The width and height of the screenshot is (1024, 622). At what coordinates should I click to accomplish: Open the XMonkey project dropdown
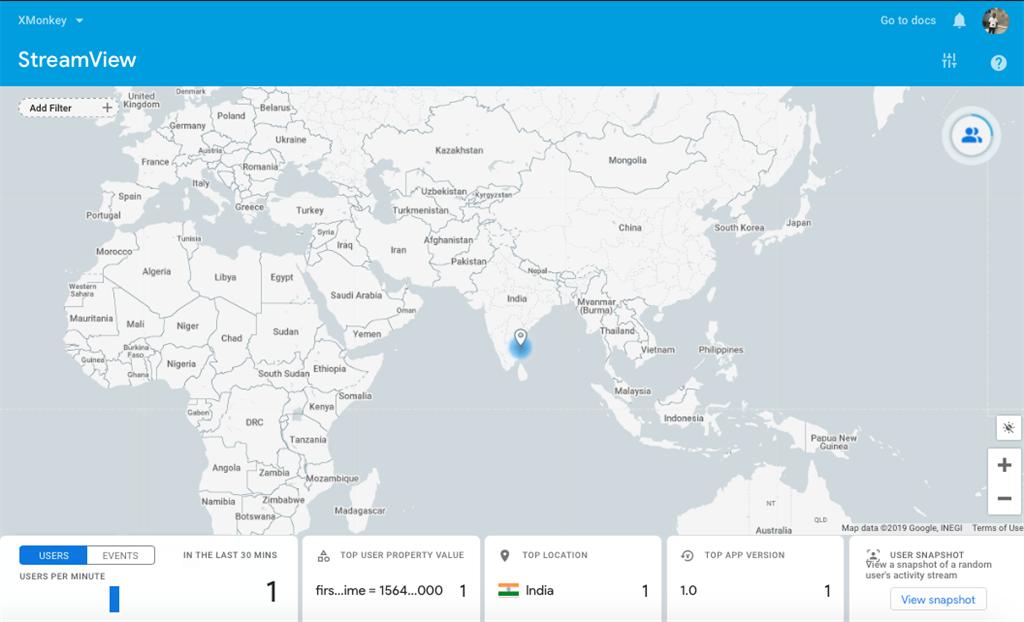pyautogui.click(x=50, y=20)
